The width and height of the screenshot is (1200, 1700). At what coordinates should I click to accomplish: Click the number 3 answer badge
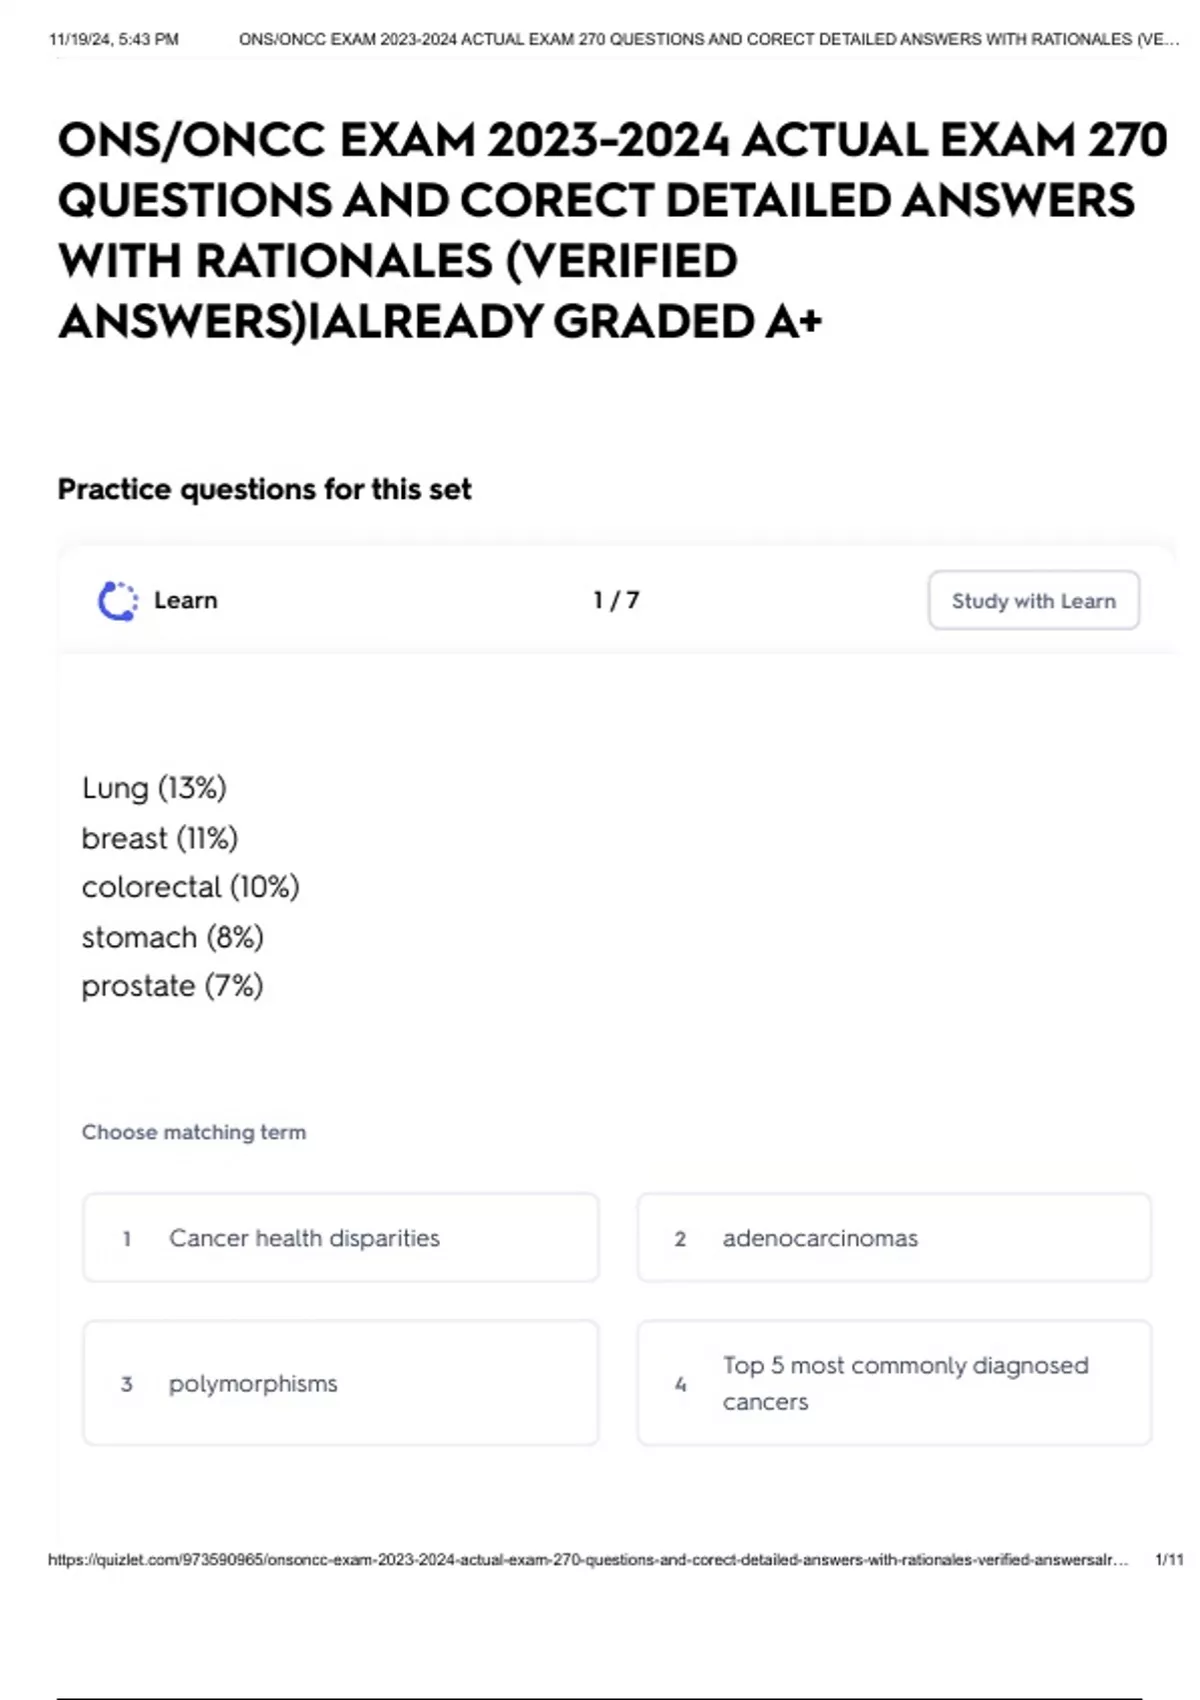pyautogui.click(x=127, y=1385)
